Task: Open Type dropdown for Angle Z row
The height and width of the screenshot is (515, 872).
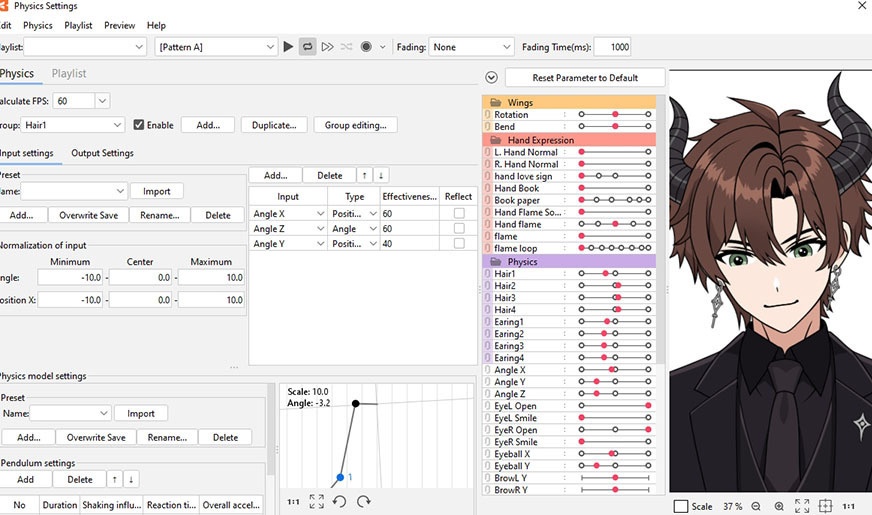Action: coord(354,229)
